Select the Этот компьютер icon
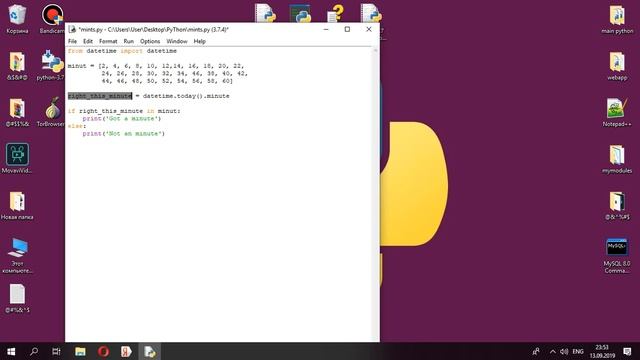Image resolution: width=640 pixels, height=360 pixels. point(17,255)
